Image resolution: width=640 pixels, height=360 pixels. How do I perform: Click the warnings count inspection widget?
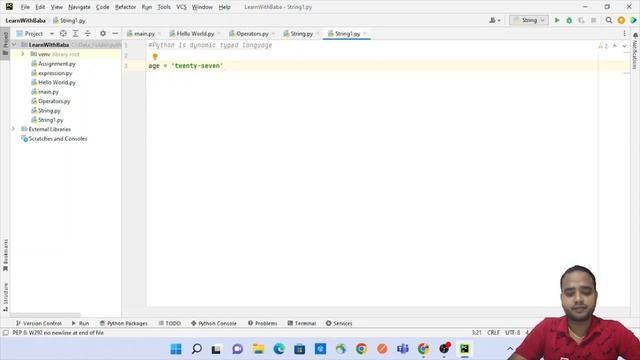[603, 46]
